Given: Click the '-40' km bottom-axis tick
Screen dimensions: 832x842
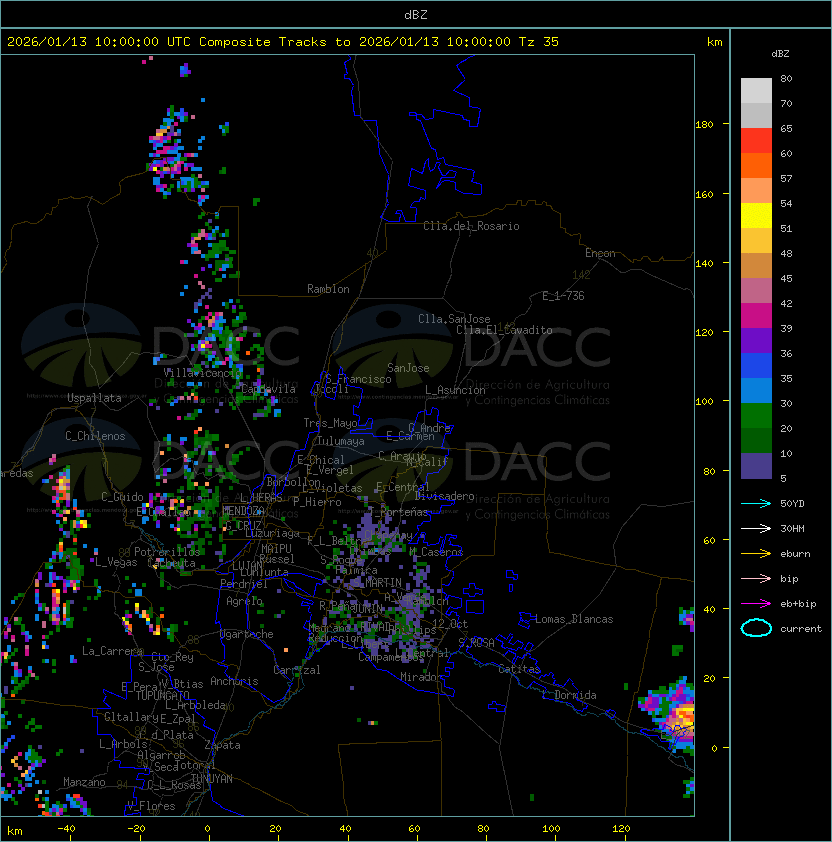Looking at the screenshot, I should (x=66, y=829).
